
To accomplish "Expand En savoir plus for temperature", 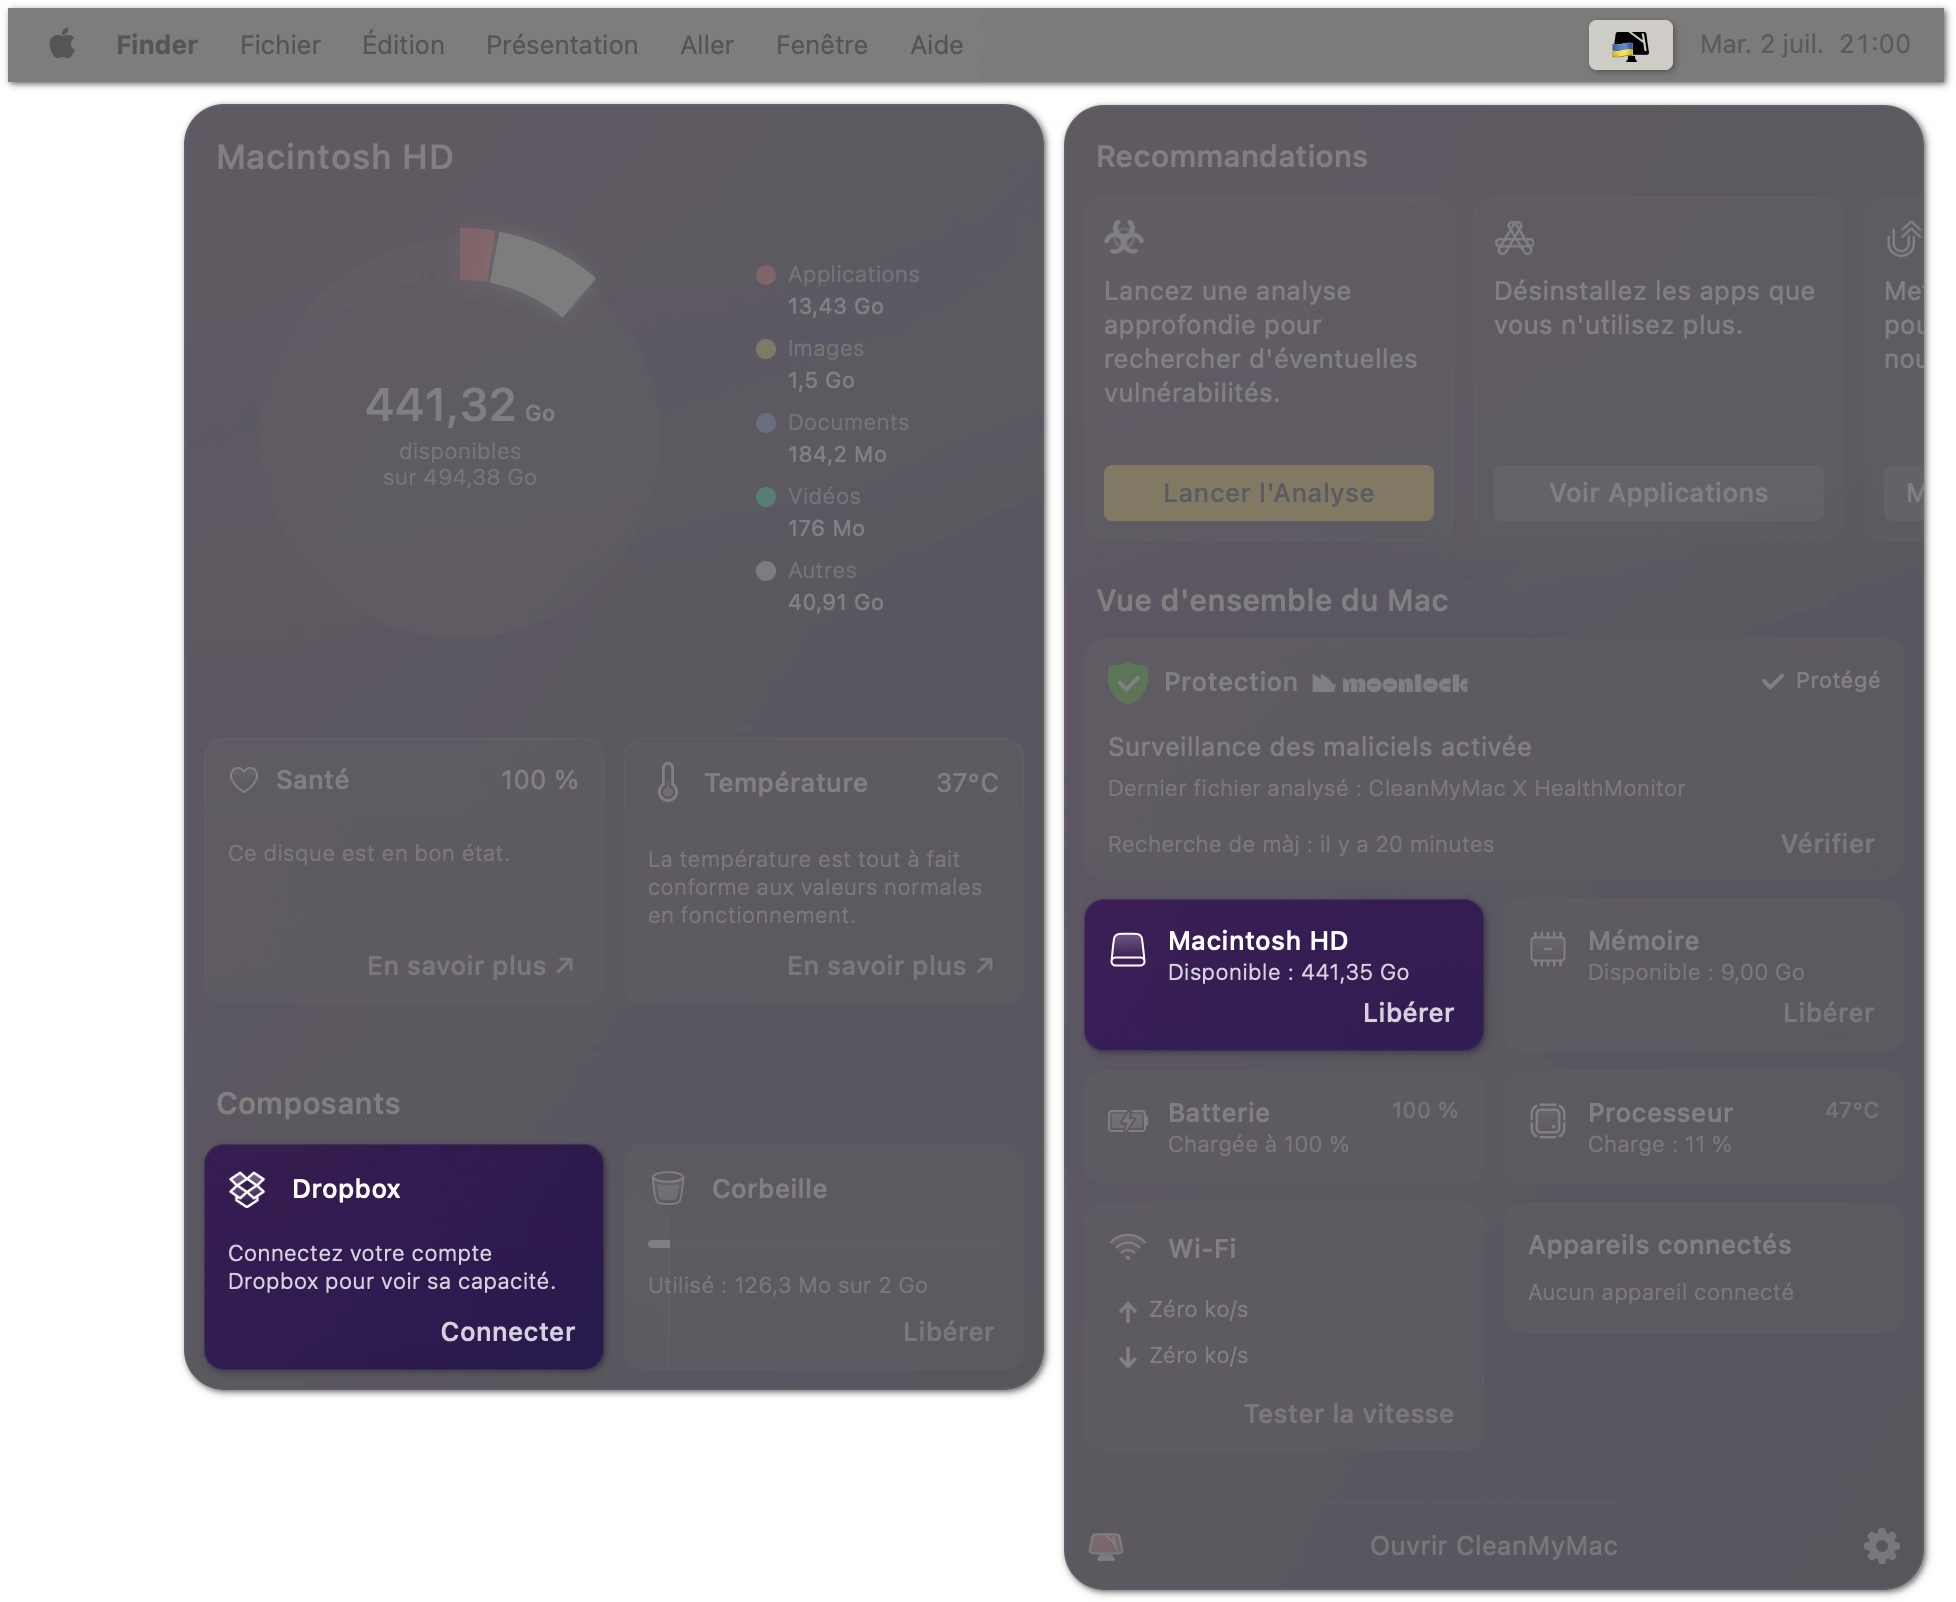I will 890,967.
